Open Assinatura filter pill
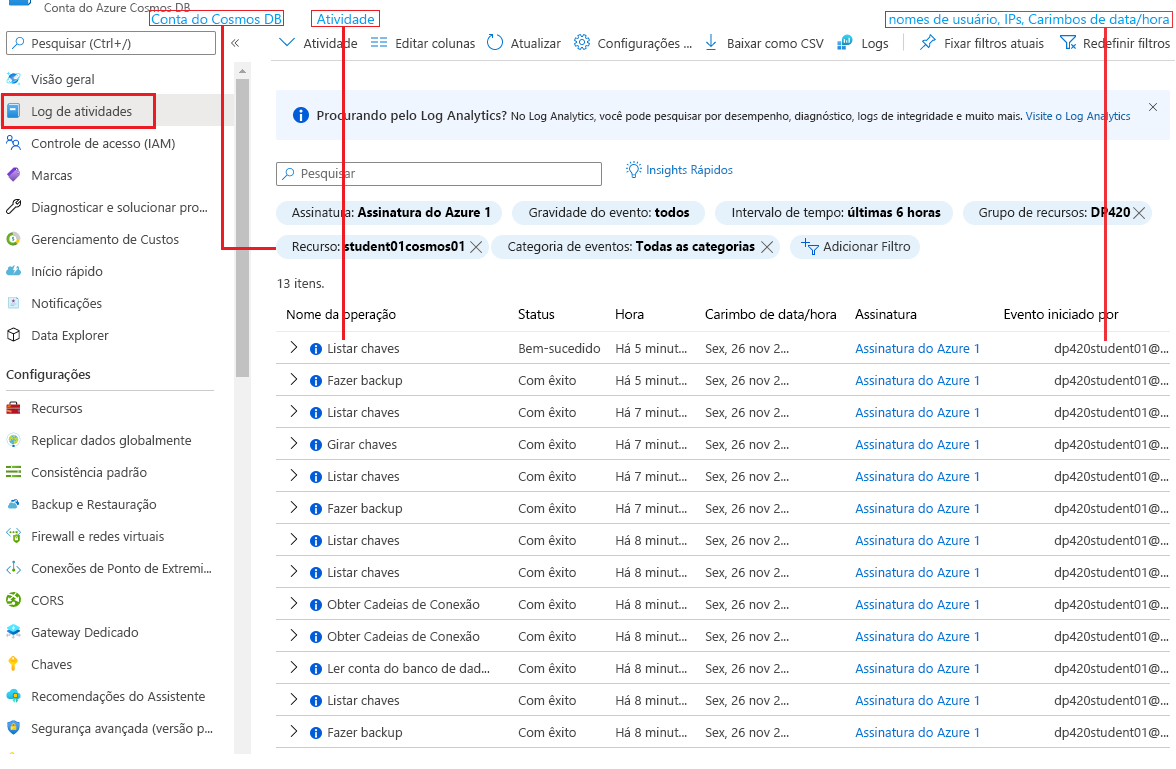This screenshot has height=769, width=1176. (x=390, y=213)
